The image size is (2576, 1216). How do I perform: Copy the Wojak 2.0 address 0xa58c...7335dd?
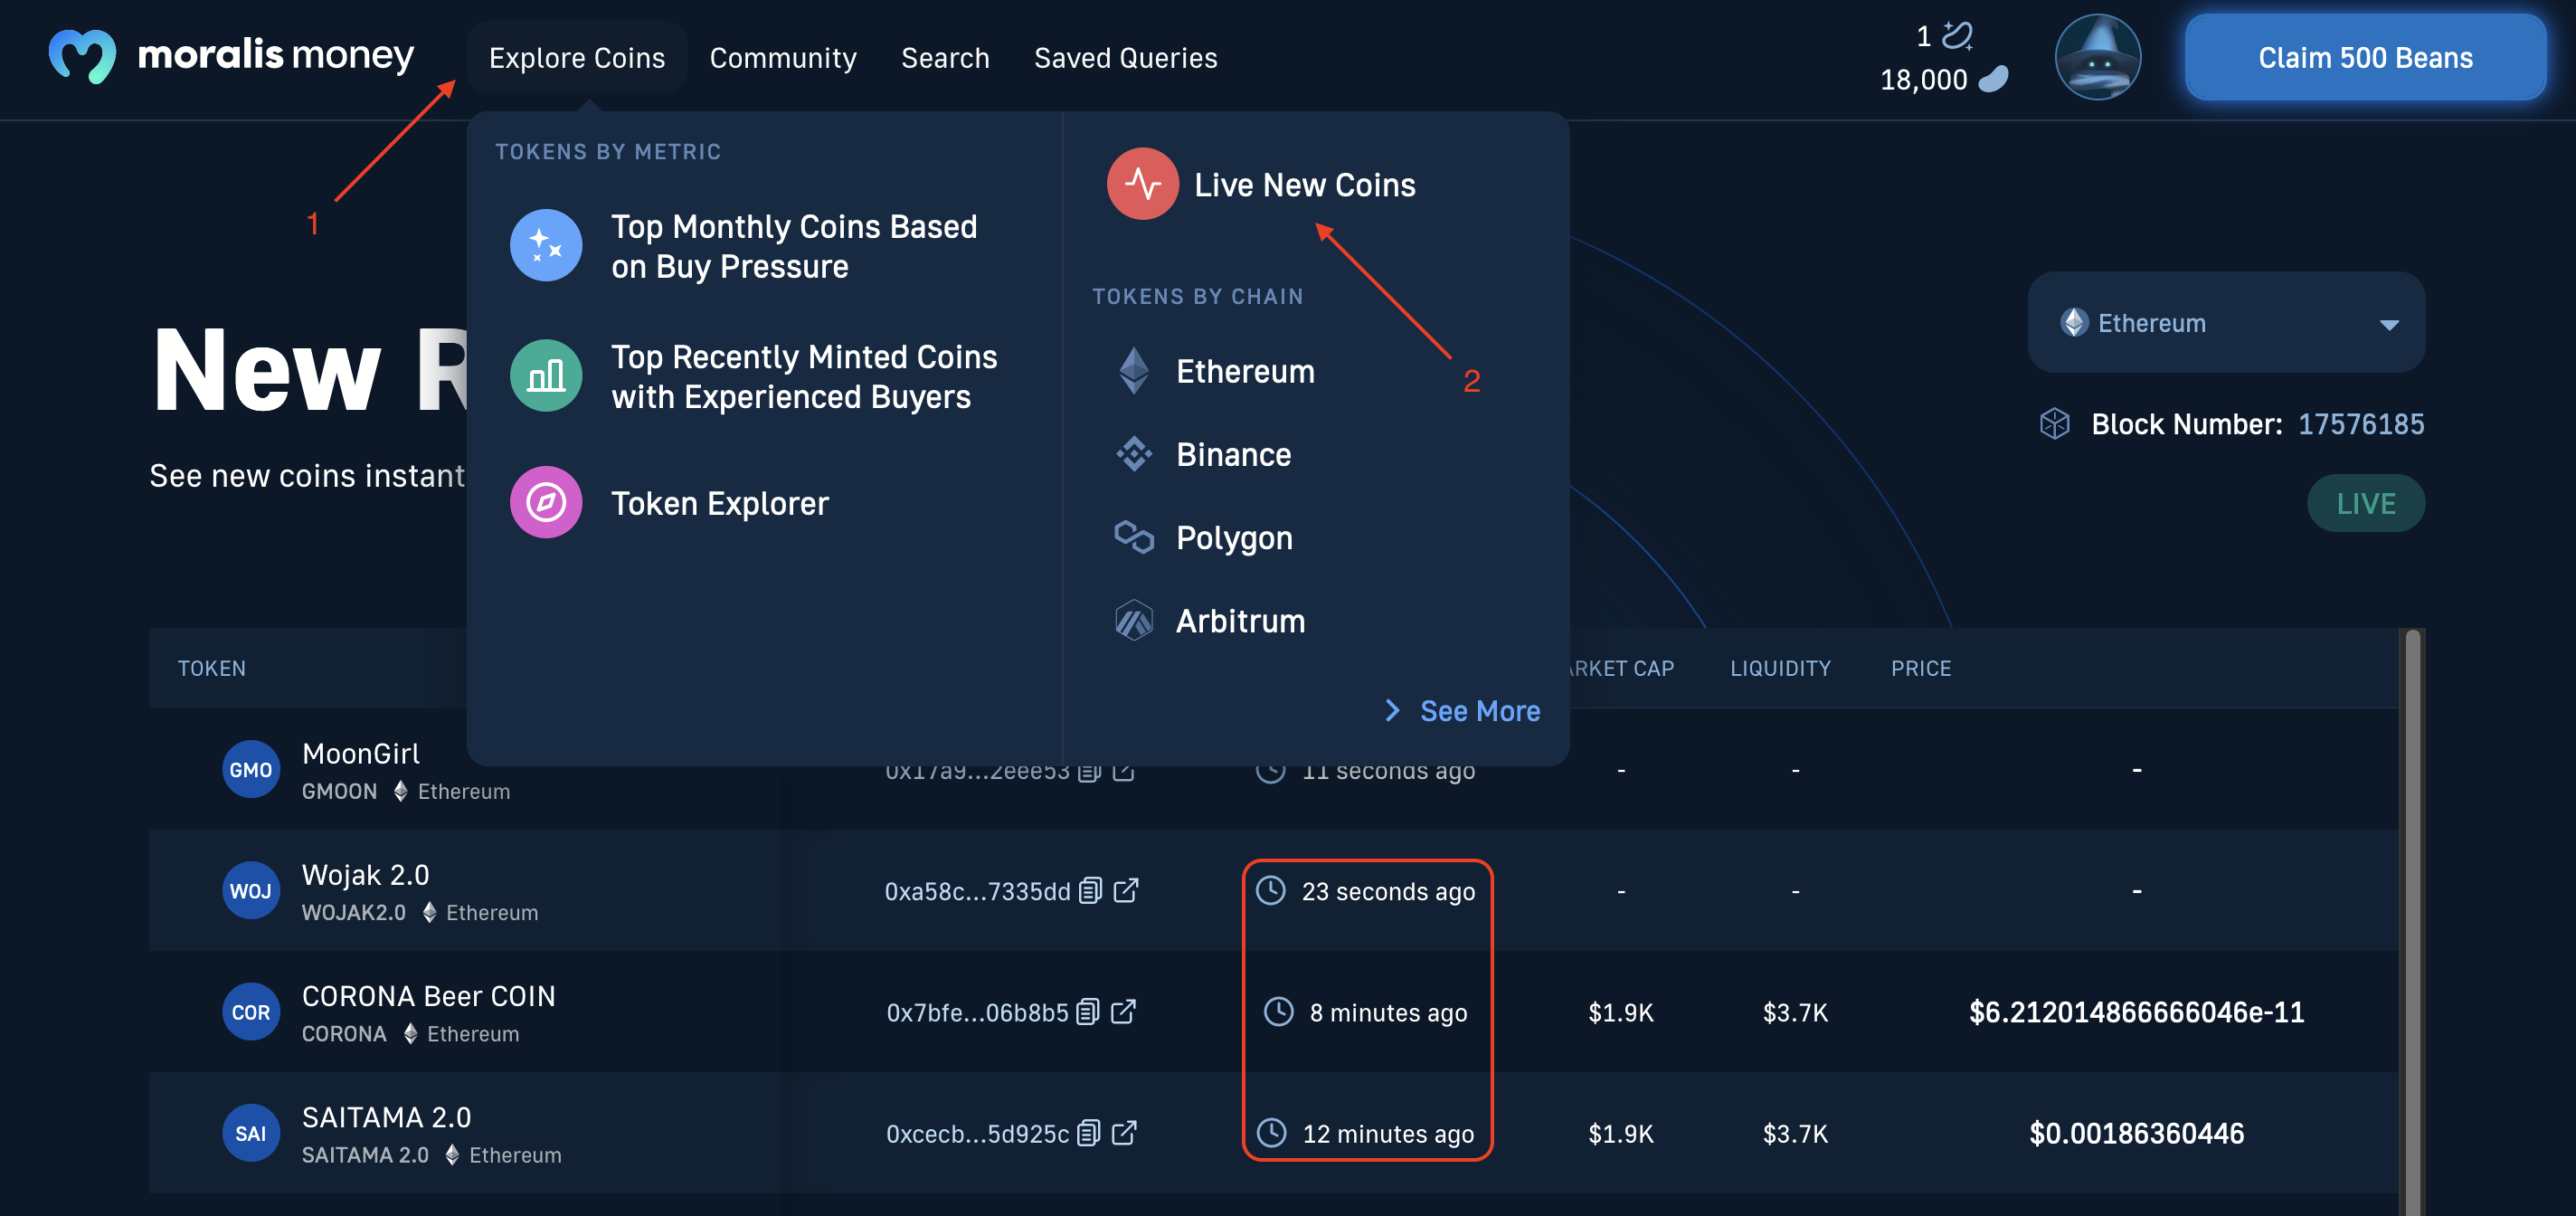(x=1090, y=890)
